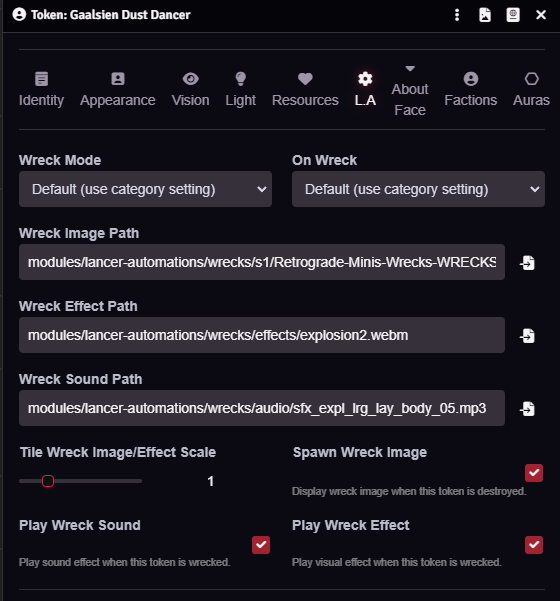This screenshot has width=560, height=601.
Task: Click the character sheet icon in header
Action: pos(513,15)
